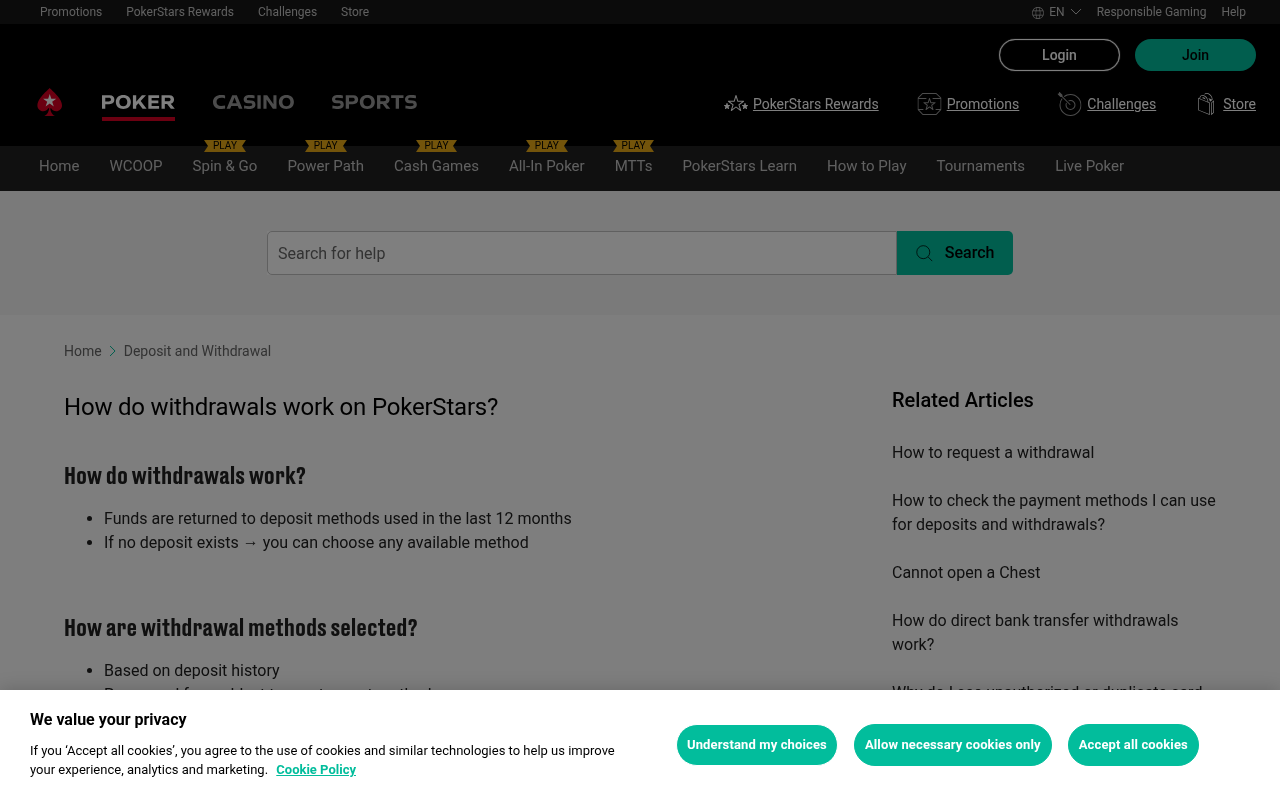The image size is (1280, 800).
Task: Open the MTTs menu item
Action: pos(634,166)
